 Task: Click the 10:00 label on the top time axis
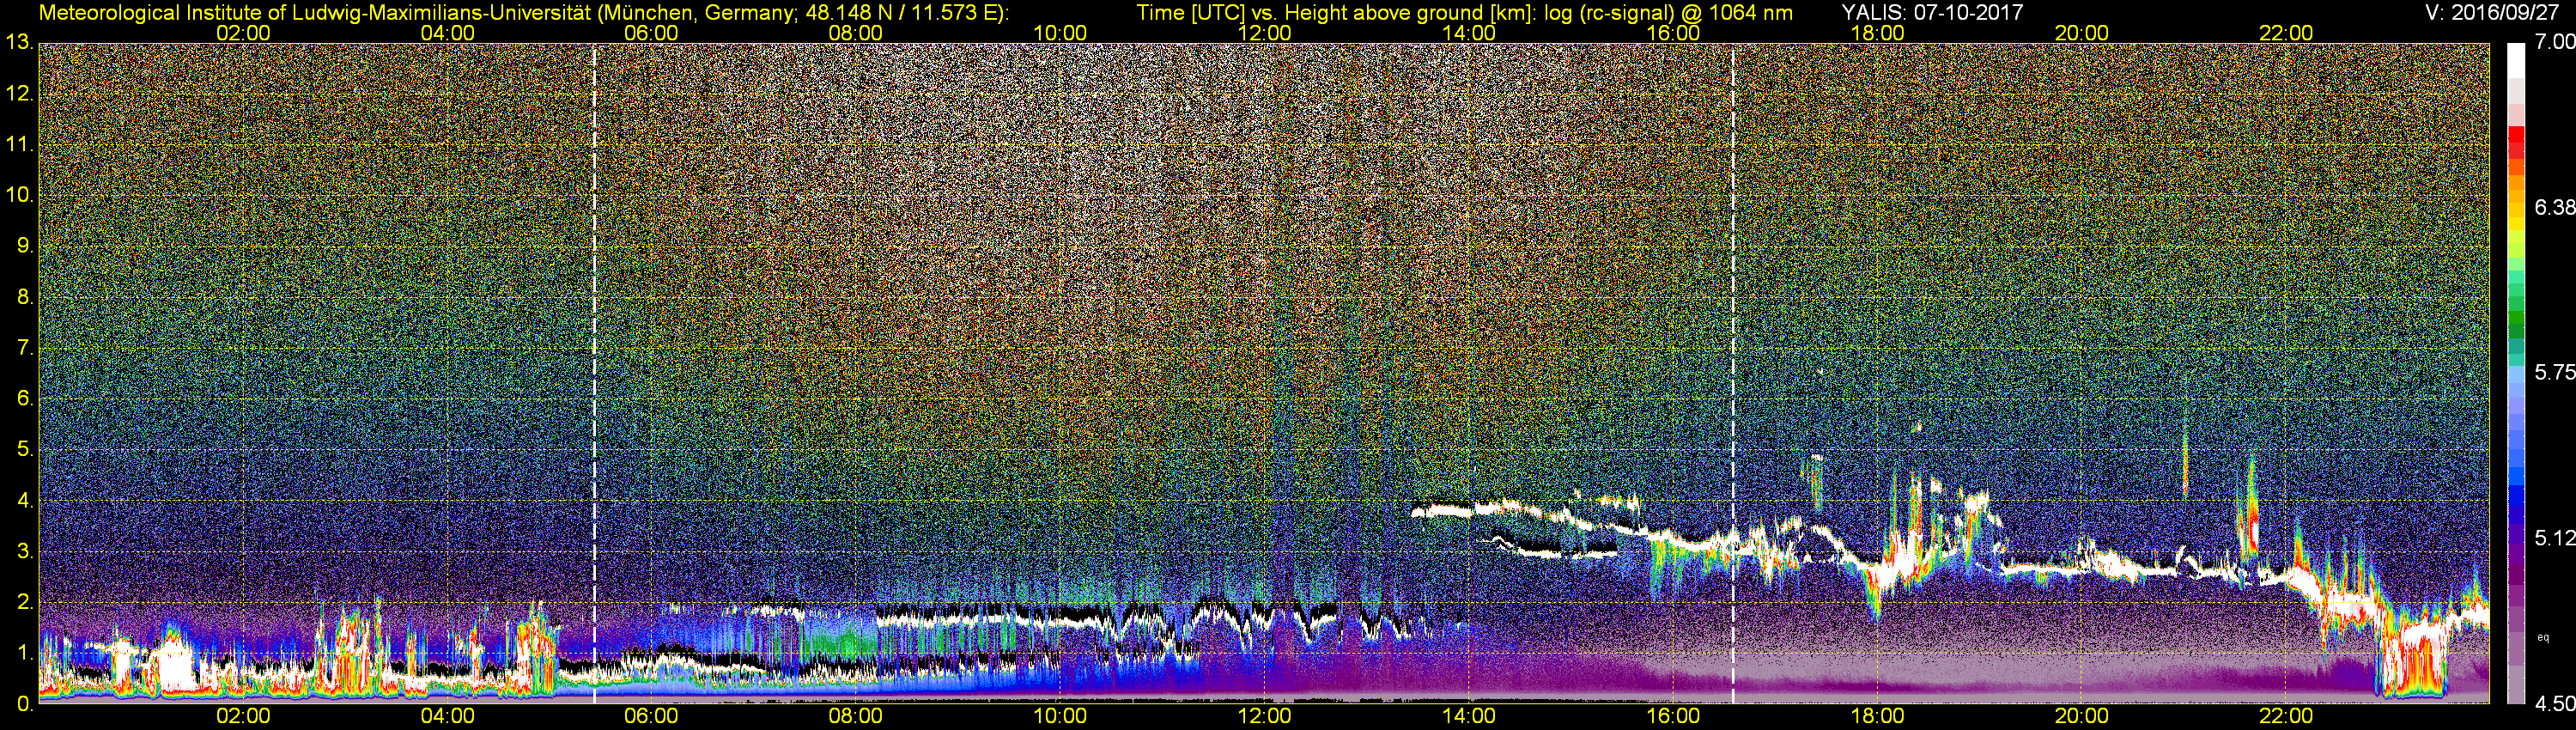point(1060,33)
